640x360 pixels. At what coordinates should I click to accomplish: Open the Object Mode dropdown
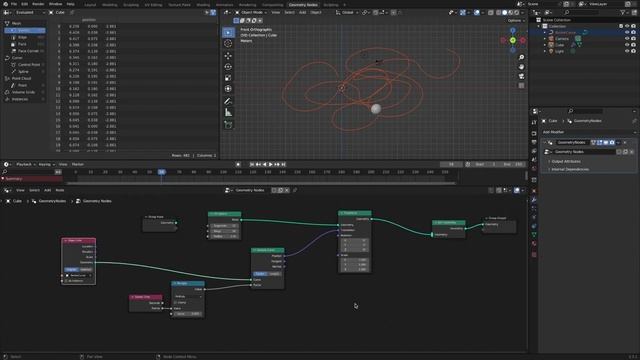(x=251, y=13)
